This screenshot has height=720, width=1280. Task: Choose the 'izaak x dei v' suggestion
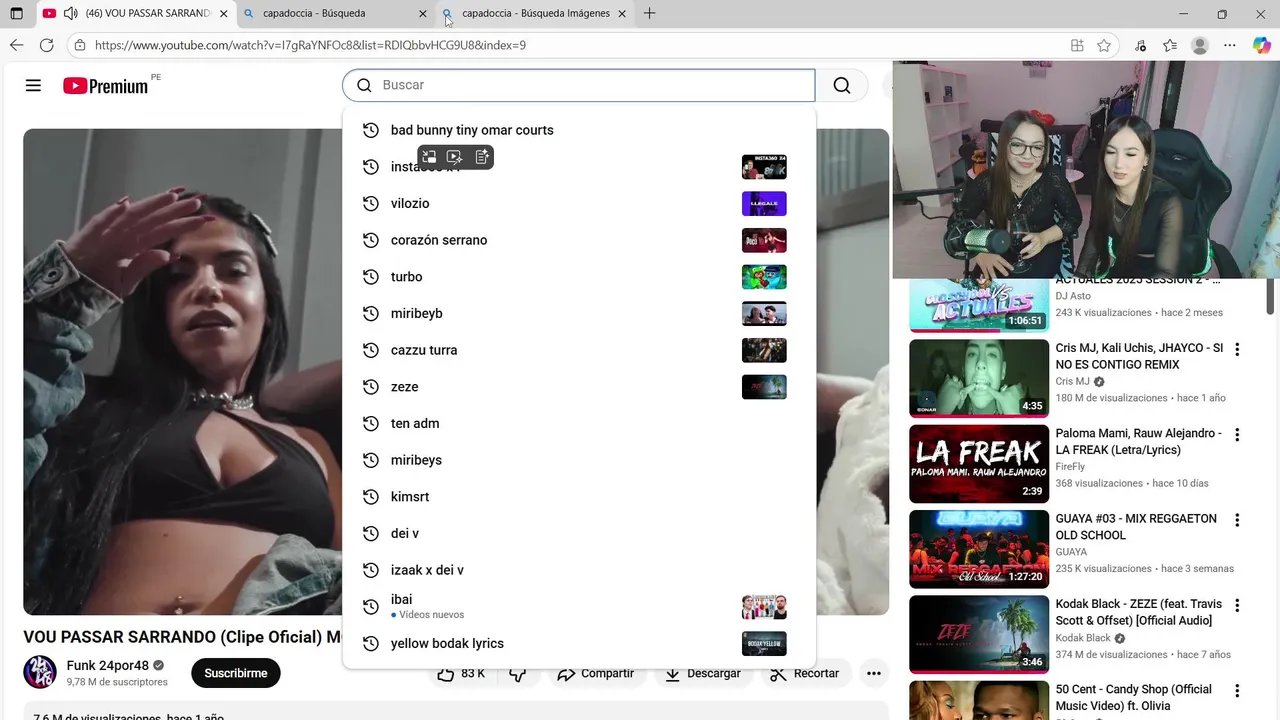pos(579,570)
